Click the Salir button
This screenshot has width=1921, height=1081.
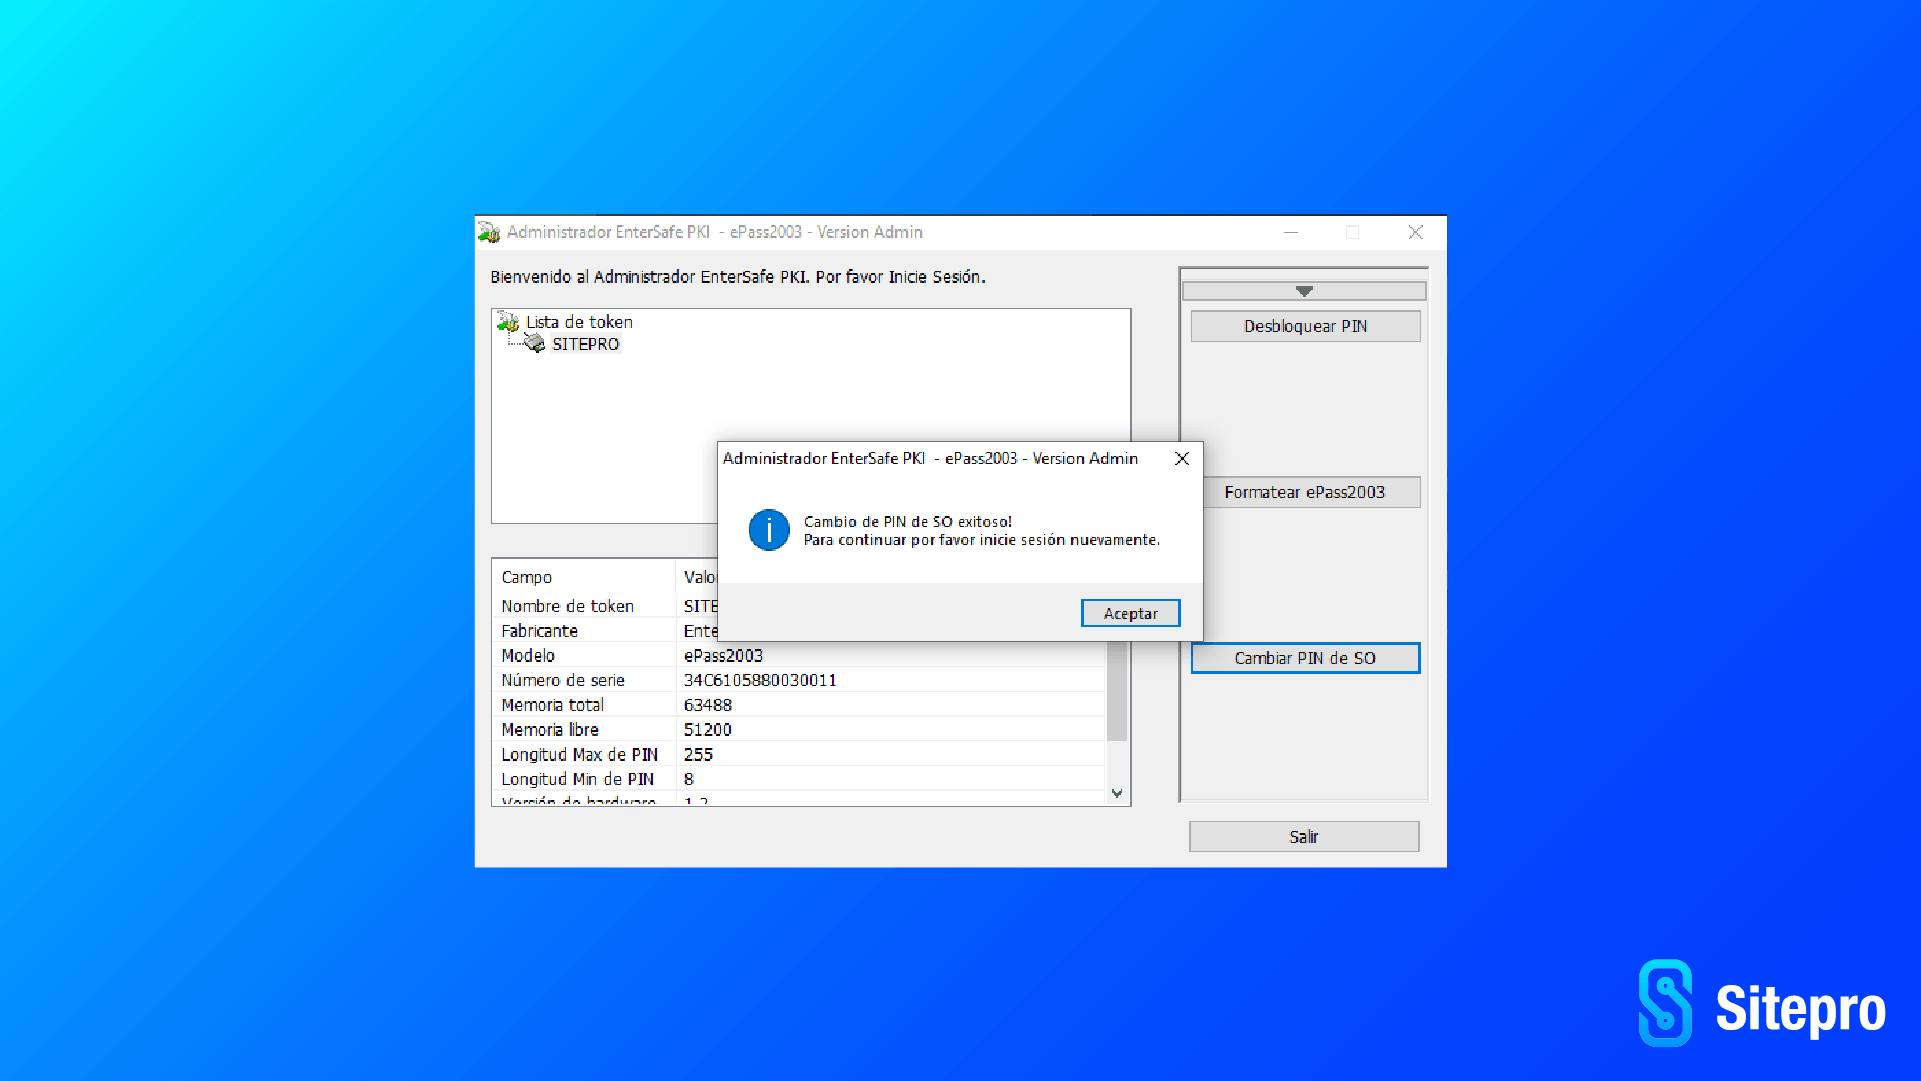1304,837
